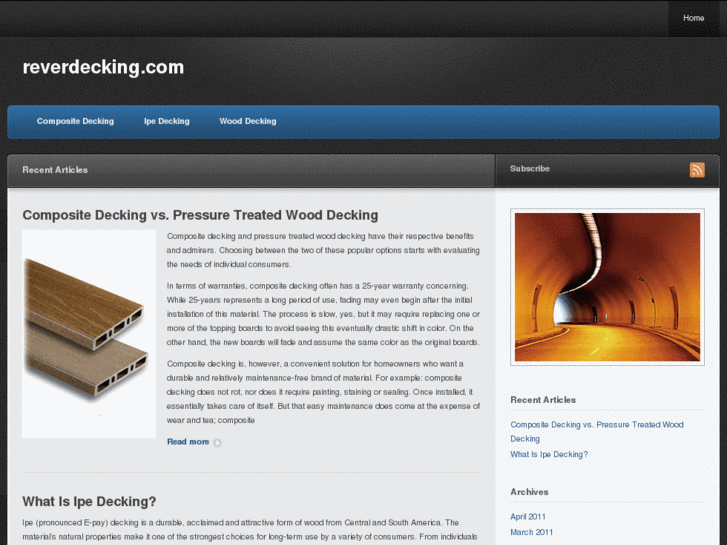Click sidebar link What Is Ipe Decking?
Image resolution: width=727 pixels, height=545 pixels.
coord(549,455)
